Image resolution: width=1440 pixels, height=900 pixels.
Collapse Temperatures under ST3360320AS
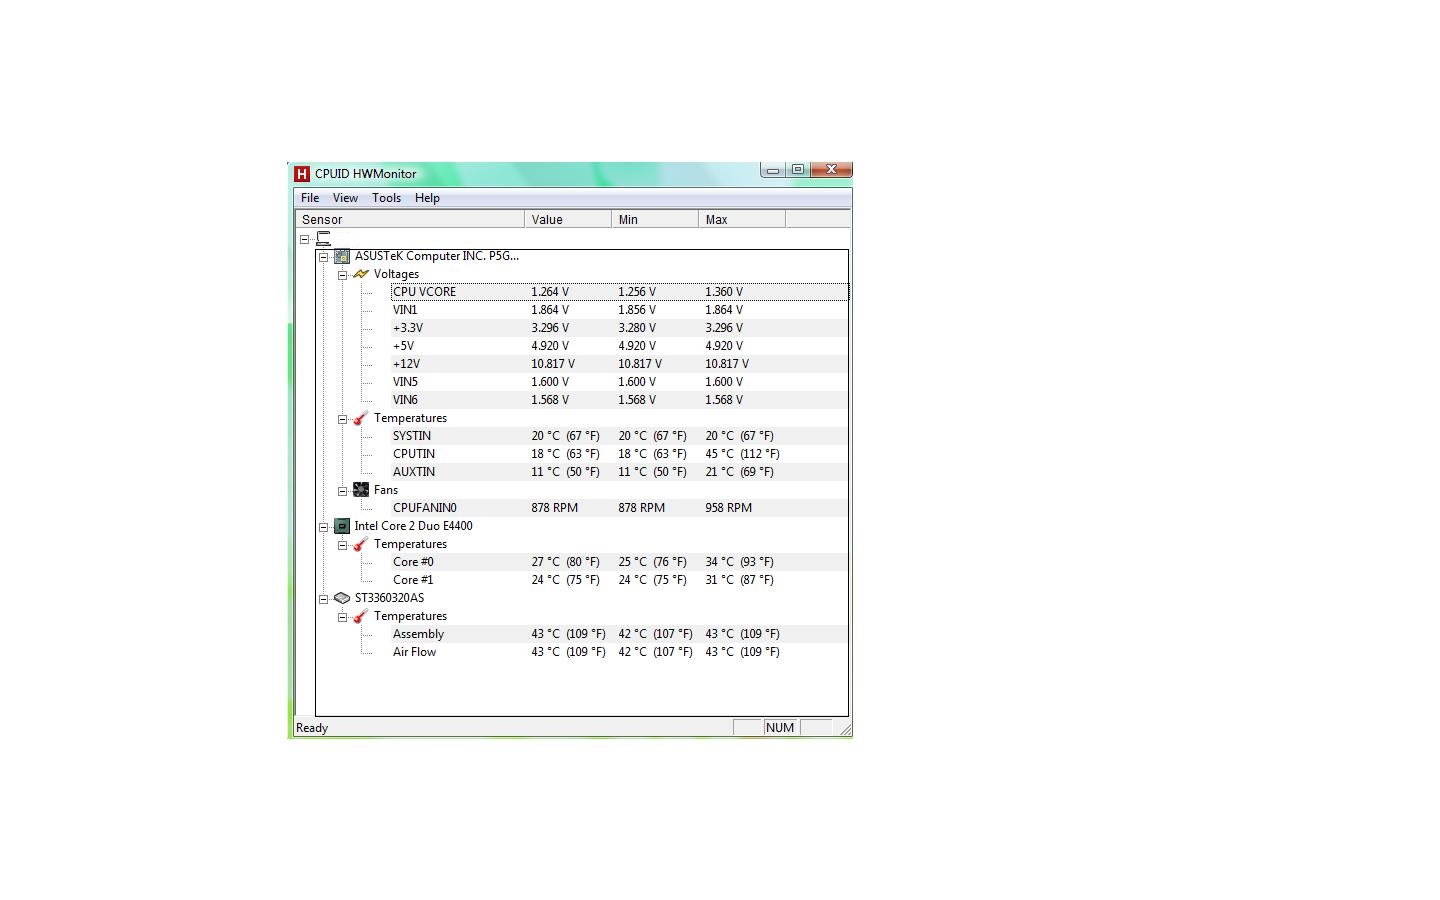point(343,617)
